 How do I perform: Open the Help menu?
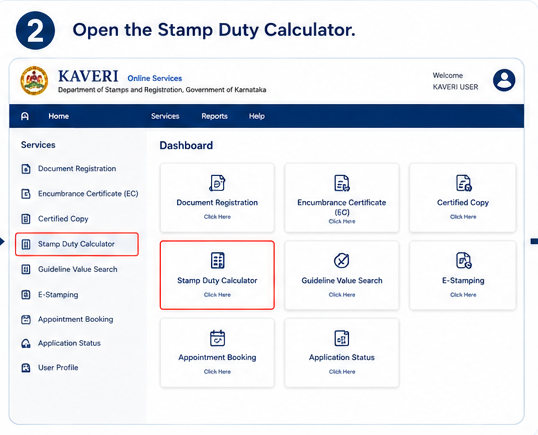click(x=257, y=116)
